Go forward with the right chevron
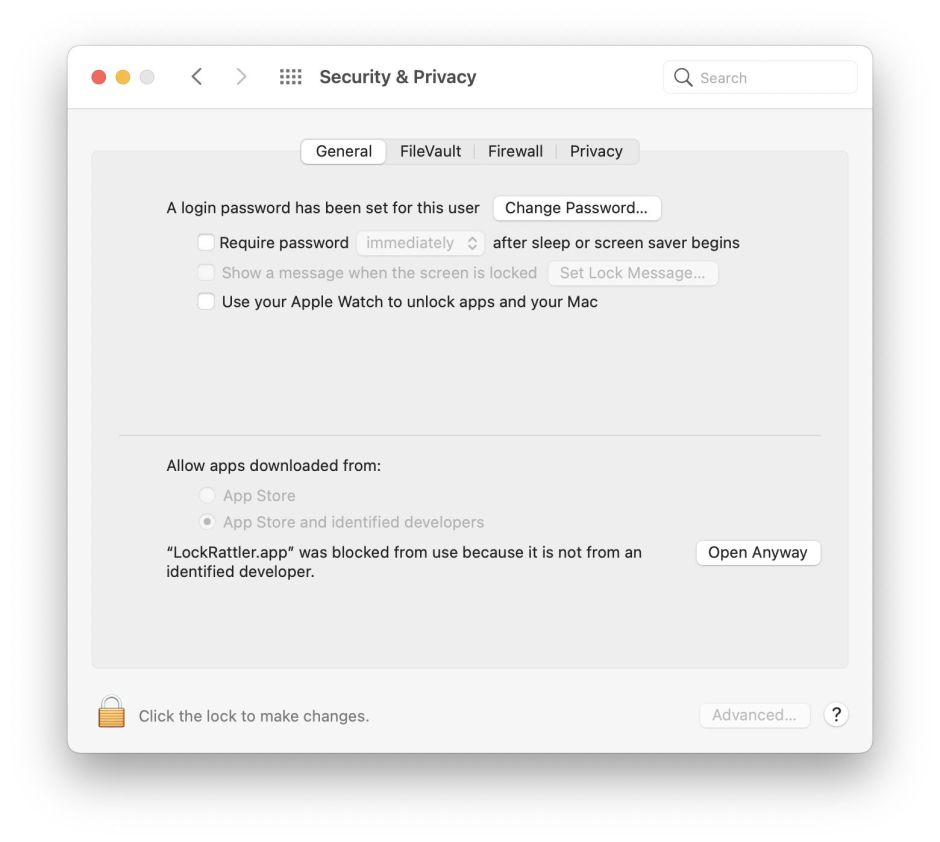 click(x=241, y=77)
